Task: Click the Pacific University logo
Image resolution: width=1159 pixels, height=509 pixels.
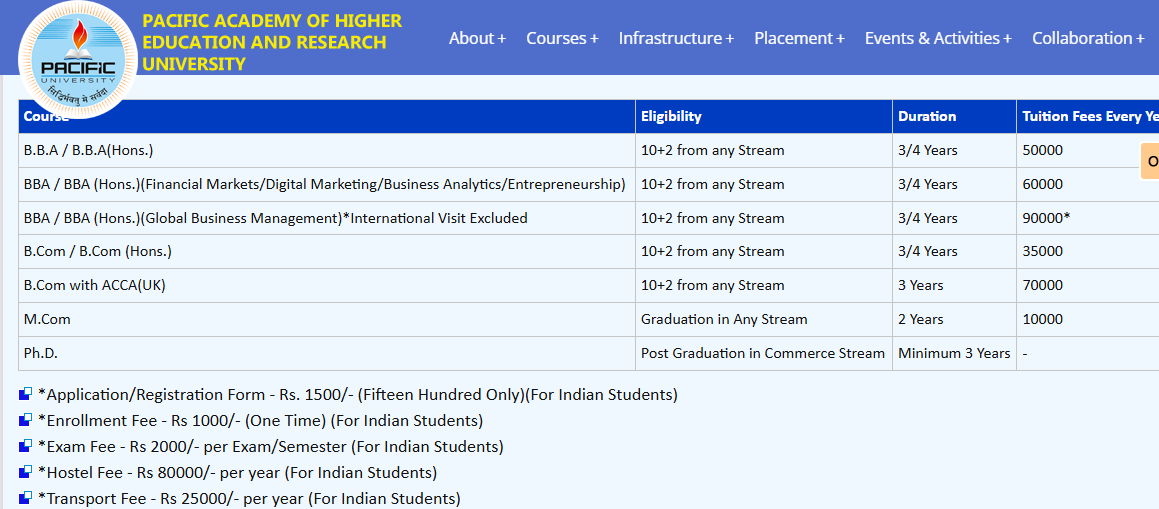Action: [78, 61]
